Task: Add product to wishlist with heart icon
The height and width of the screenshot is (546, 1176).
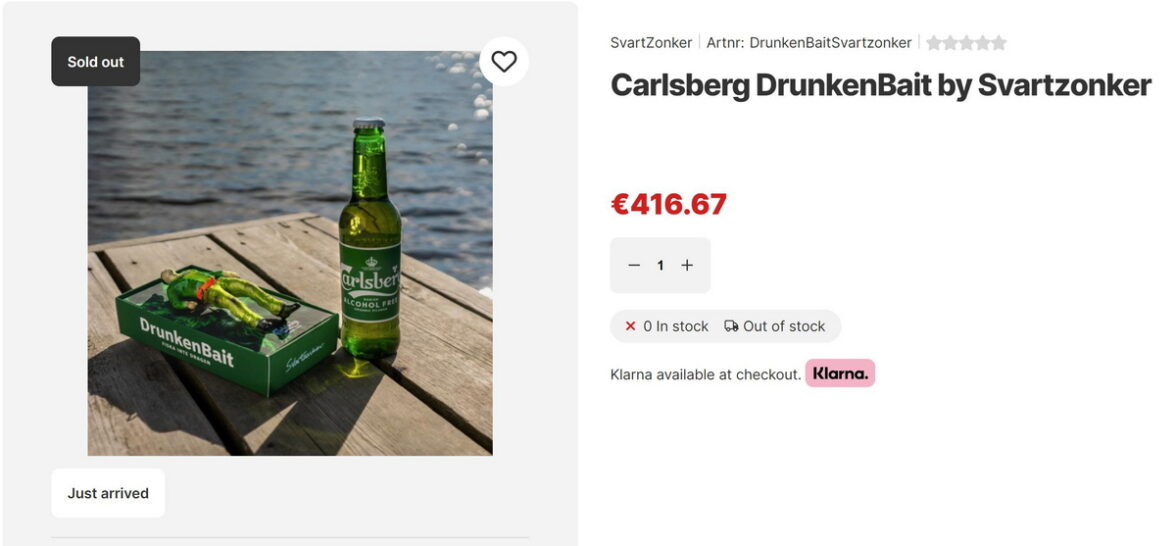Action: 504,62
